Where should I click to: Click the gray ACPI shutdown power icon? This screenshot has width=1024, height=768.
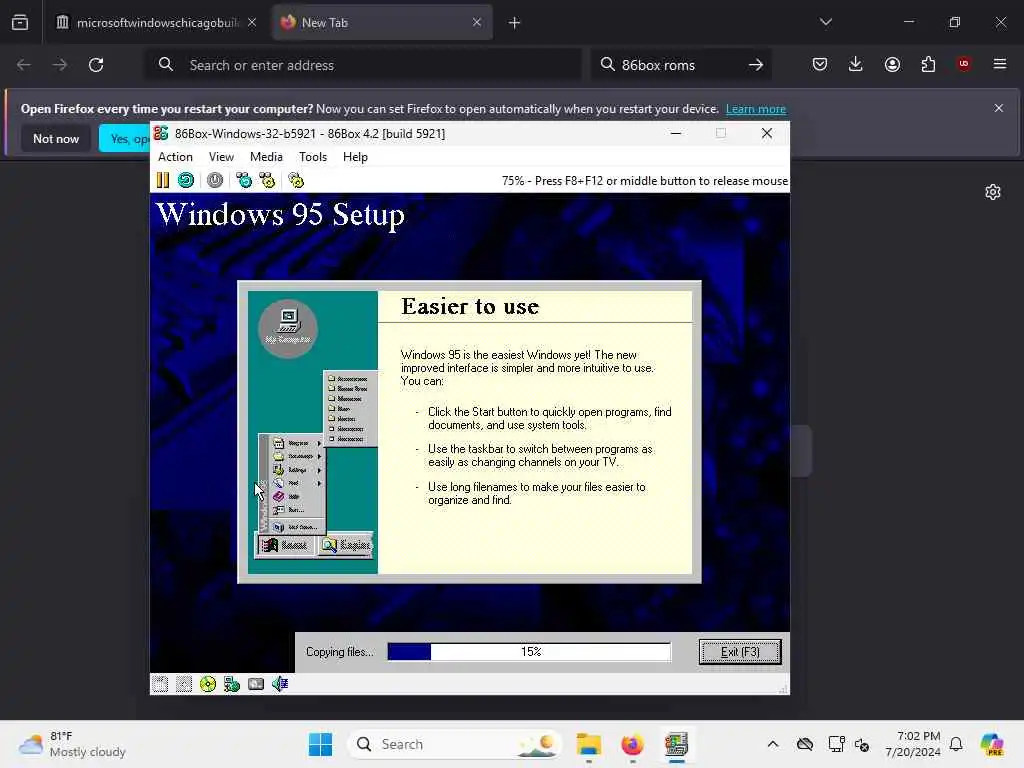(215, 180)
